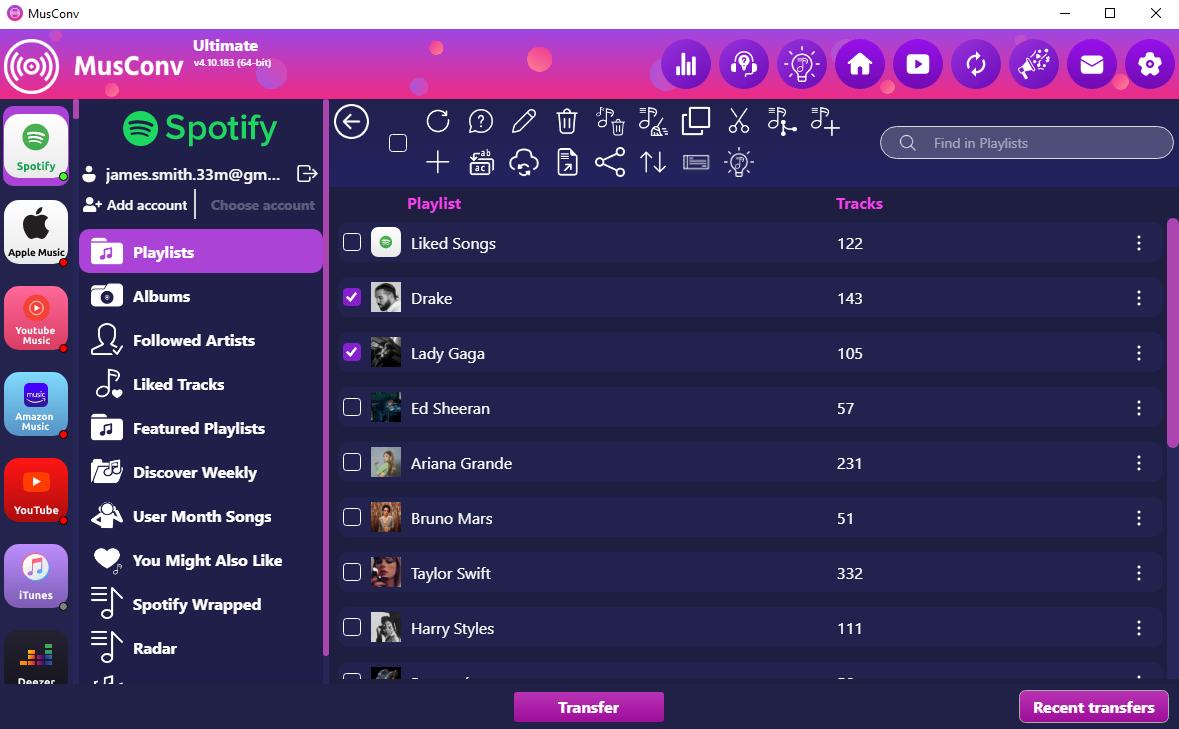The image size is (1179, 729).
Task: Click the refresh playlists icon
Action: [438, 121]
